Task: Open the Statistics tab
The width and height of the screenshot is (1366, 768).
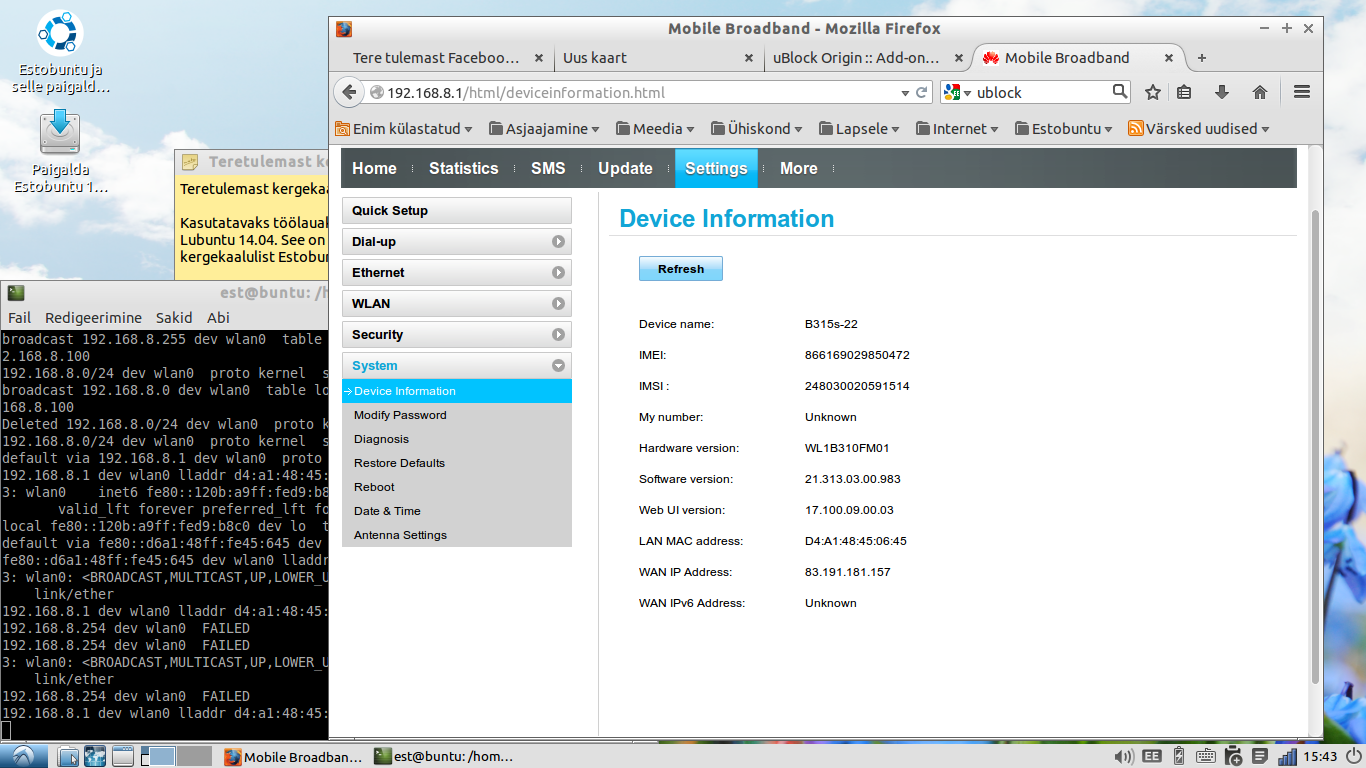Action: tap(463, 168)
